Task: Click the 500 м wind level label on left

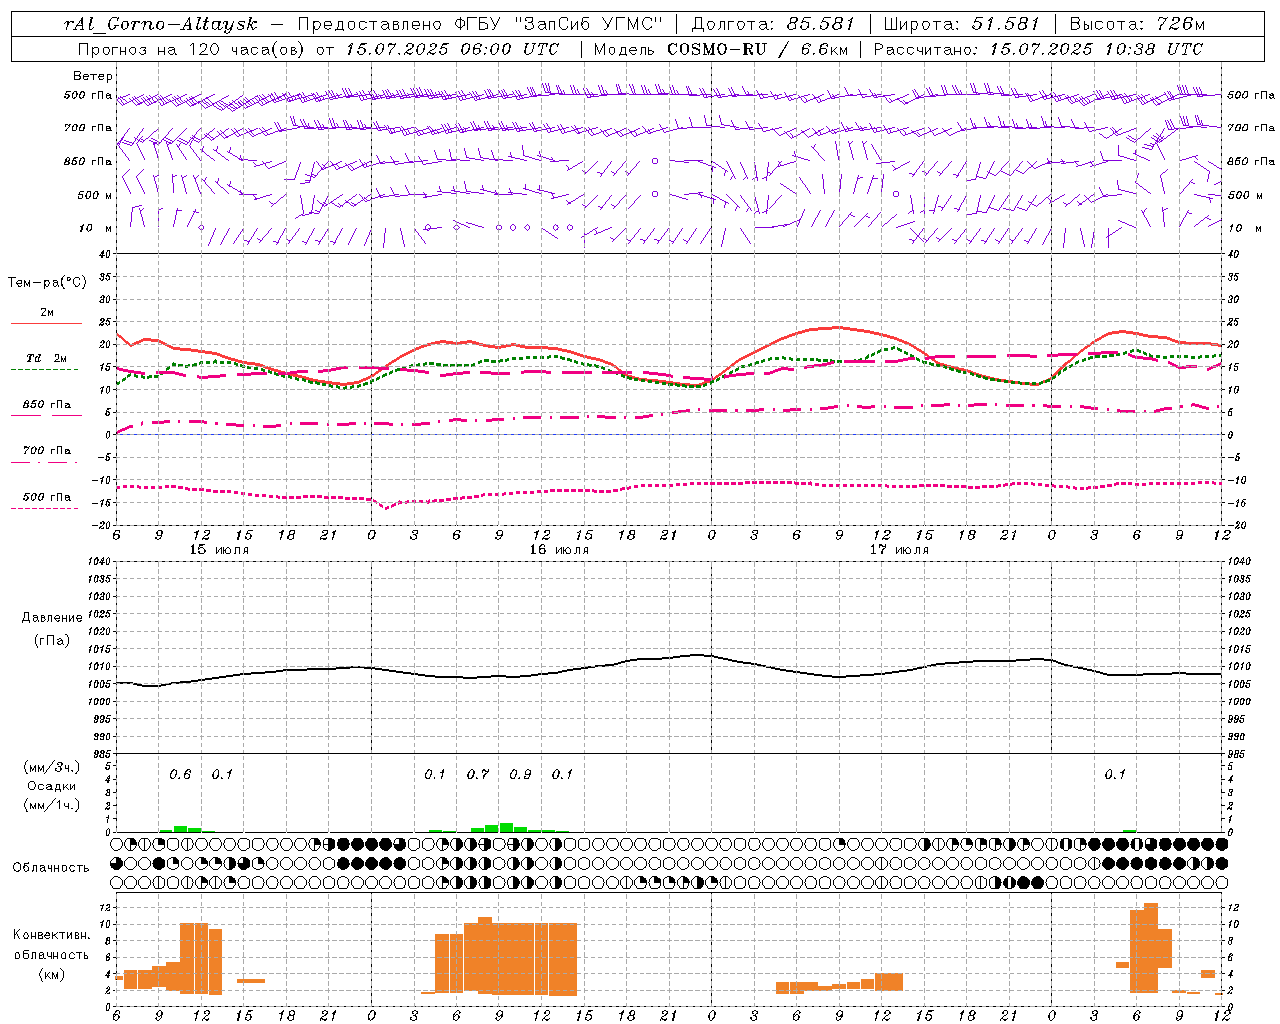Action: pyautogui.click(x=95, y=195)
